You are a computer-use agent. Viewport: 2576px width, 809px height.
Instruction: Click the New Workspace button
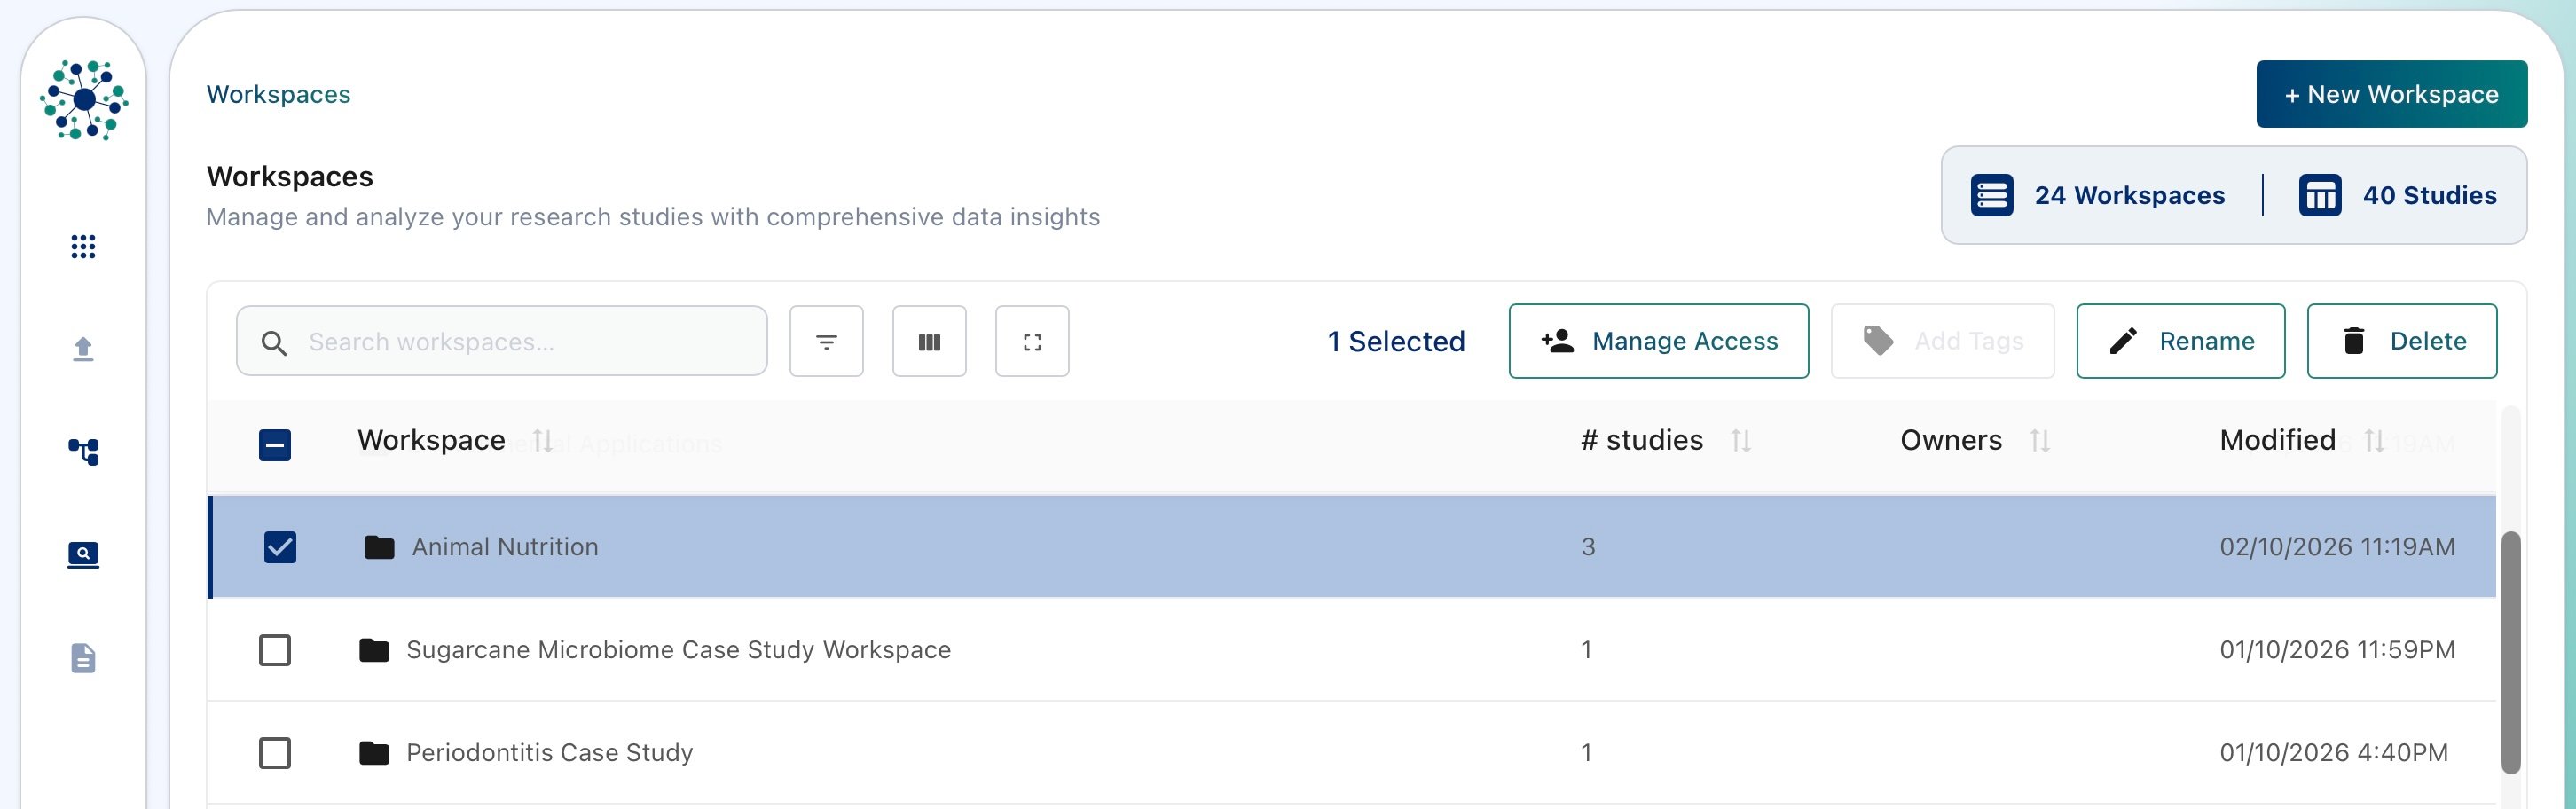coord(2391,94)
